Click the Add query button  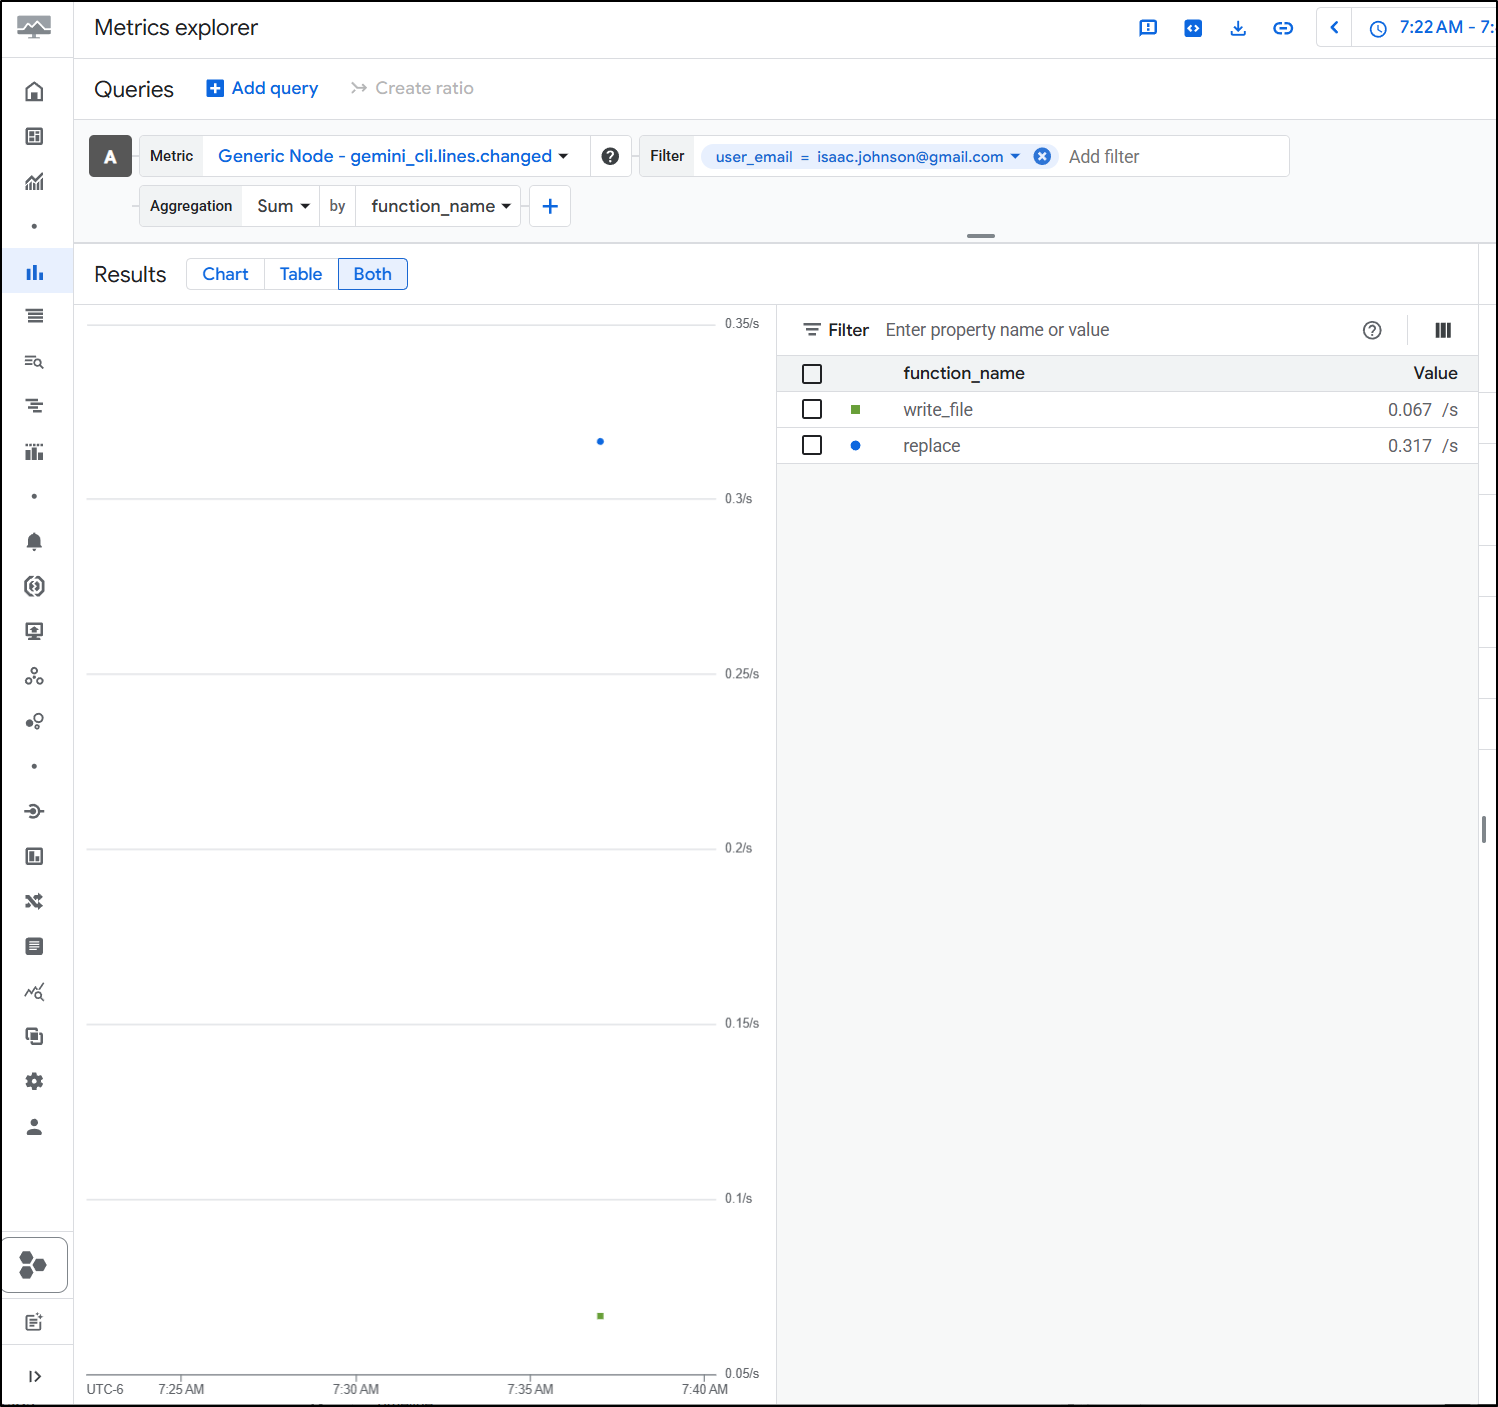pyautogui.click(x=262, y=88)
